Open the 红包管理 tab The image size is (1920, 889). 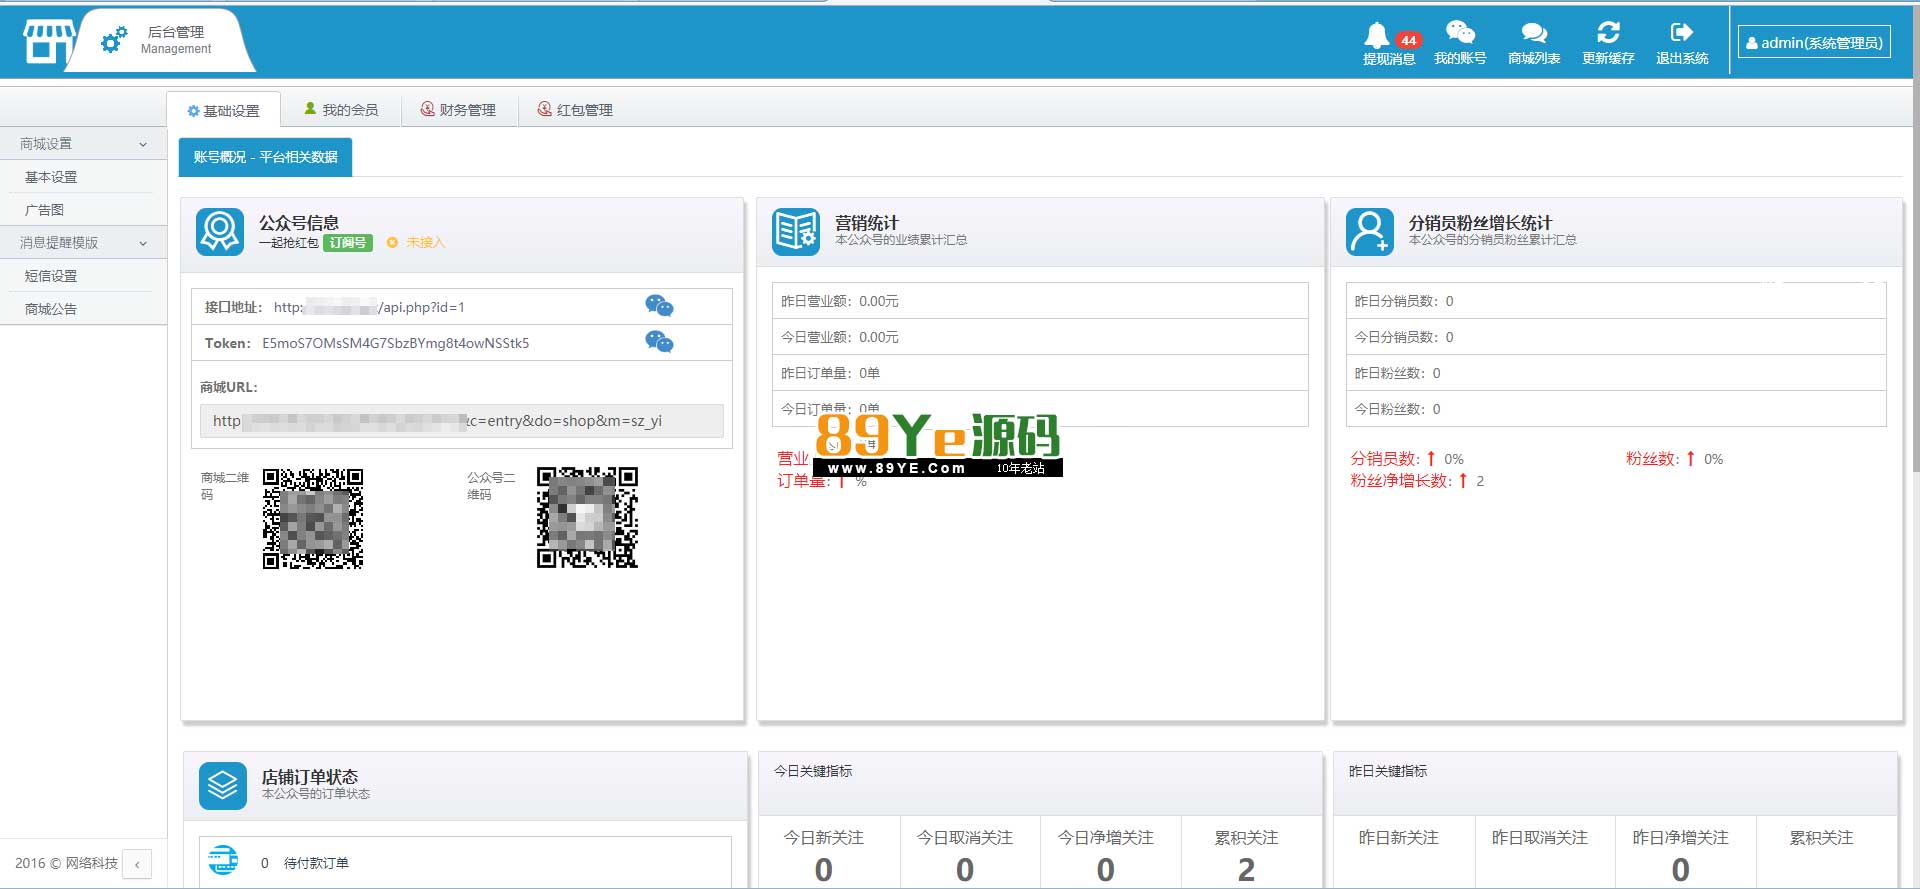tap(575, 110)
